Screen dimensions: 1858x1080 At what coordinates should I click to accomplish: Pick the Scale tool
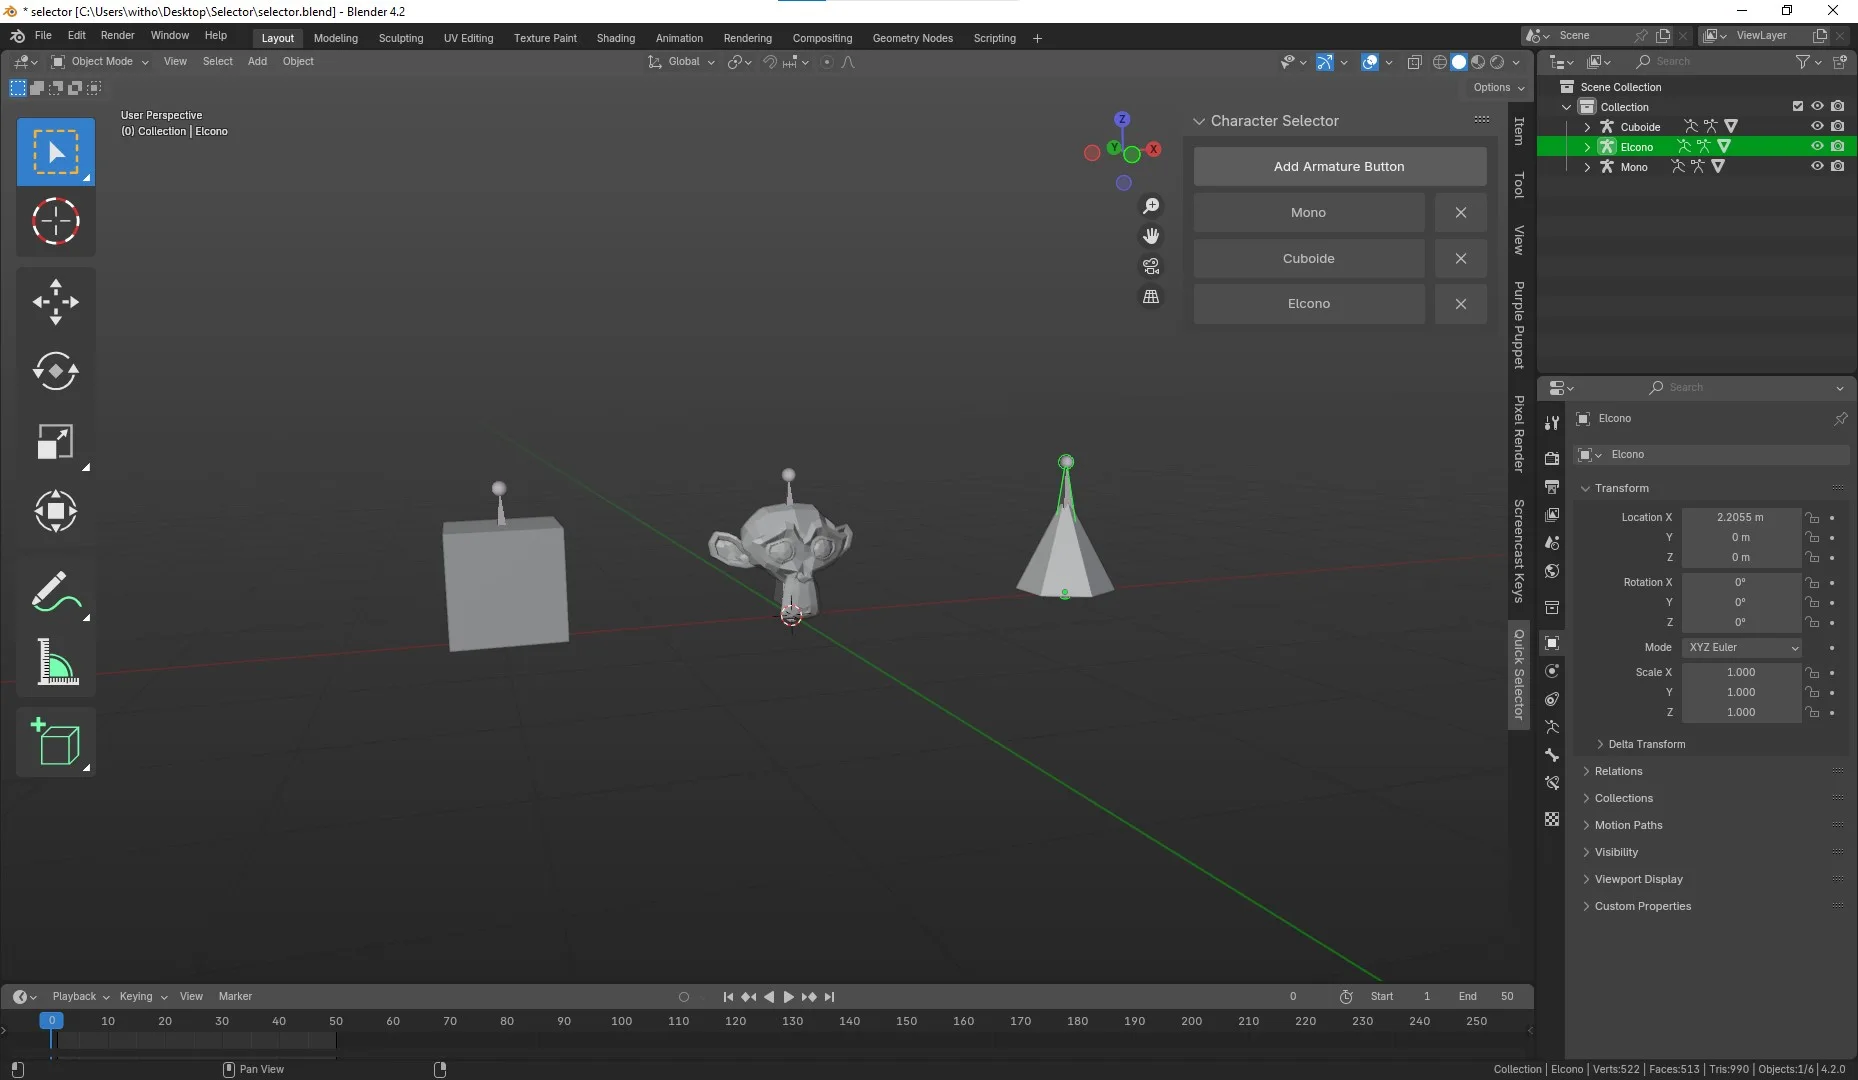click(x=56, y=441)
